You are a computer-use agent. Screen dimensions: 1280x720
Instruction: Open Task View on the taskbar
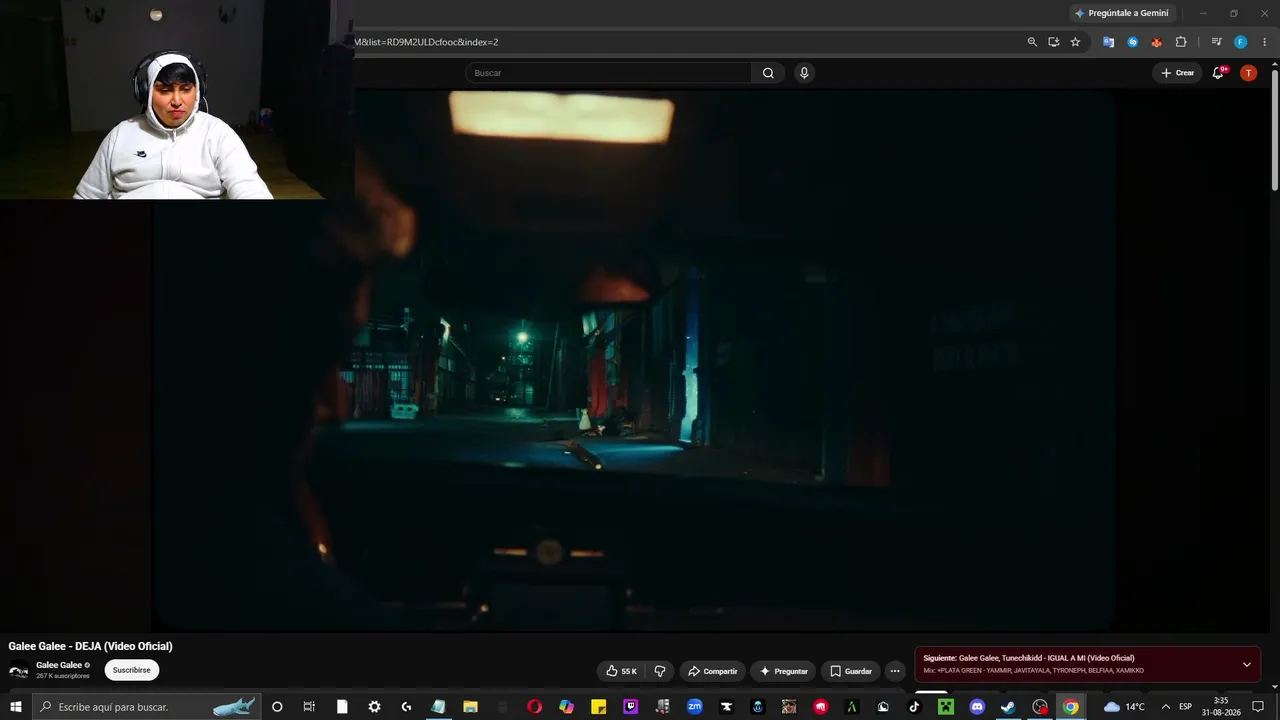click(309, 707)
